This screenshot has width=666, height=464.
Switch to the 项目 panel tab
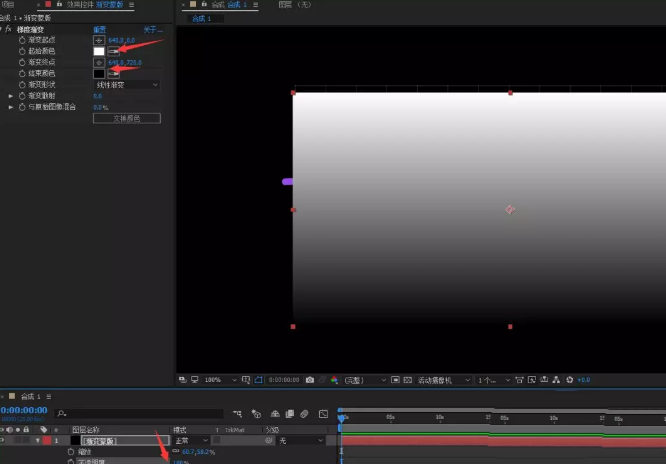(x=8, y=5)
